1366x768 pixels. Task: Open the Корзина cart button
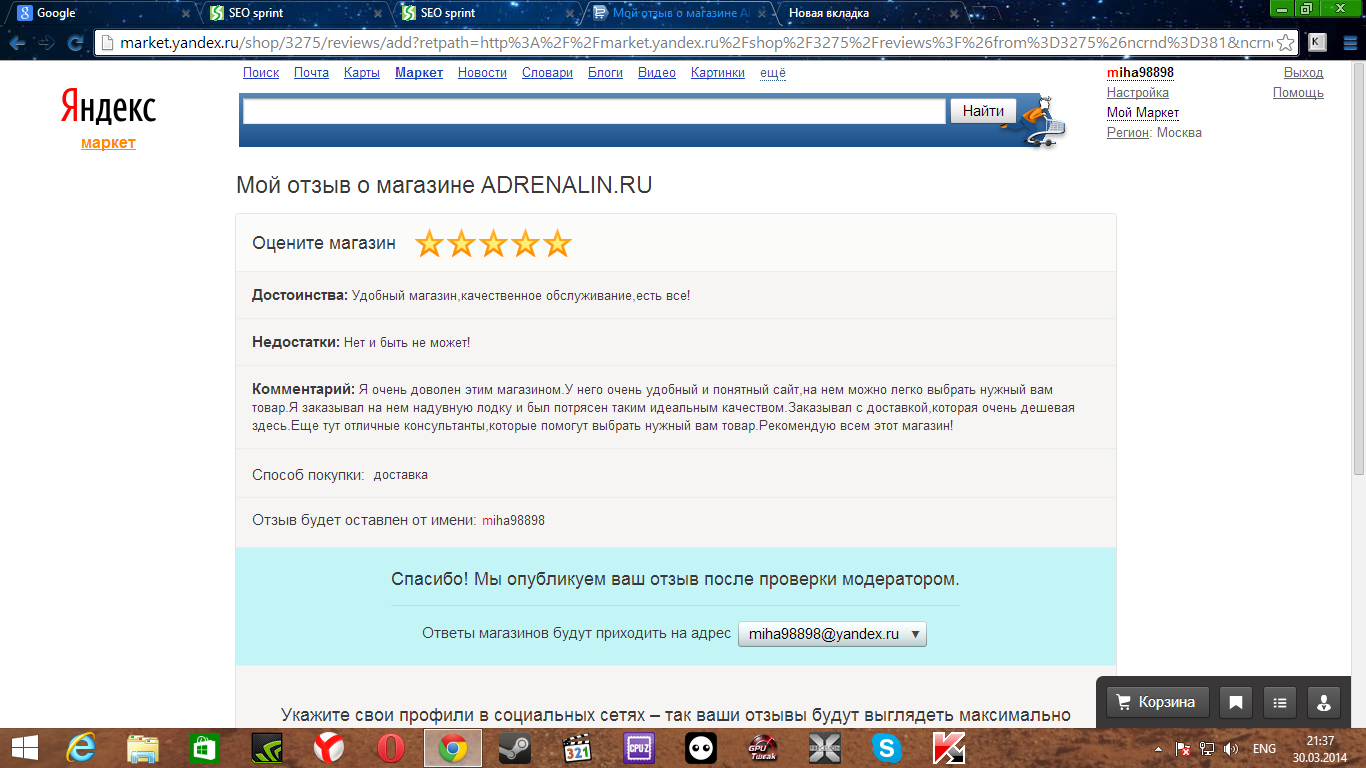click(x=1158, y=702)
